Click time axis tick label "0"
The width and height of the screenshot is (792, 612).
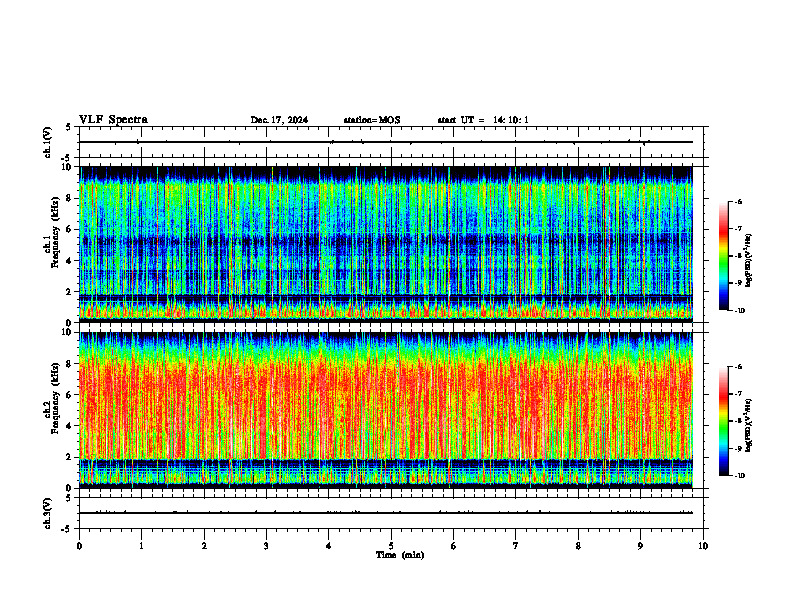(79, 546)
